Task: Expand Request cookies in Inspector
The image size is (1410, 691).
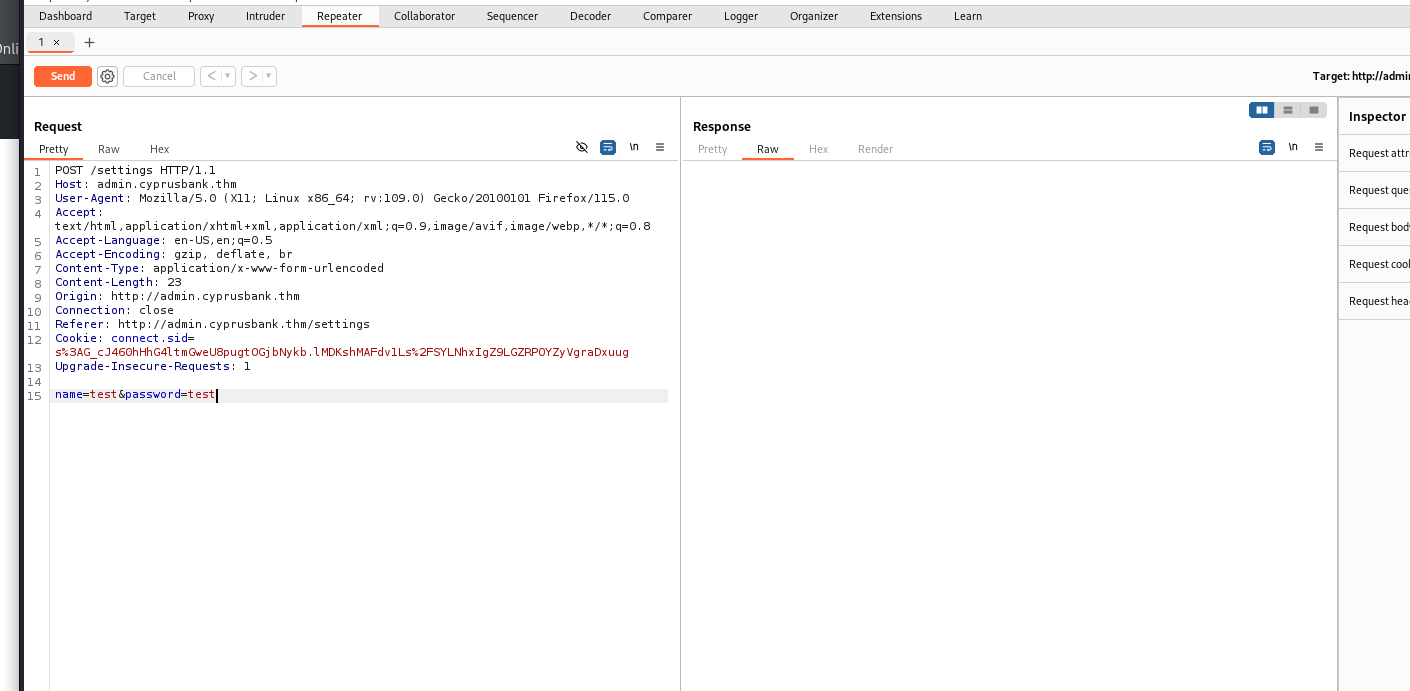Action: coord(1379,264)
